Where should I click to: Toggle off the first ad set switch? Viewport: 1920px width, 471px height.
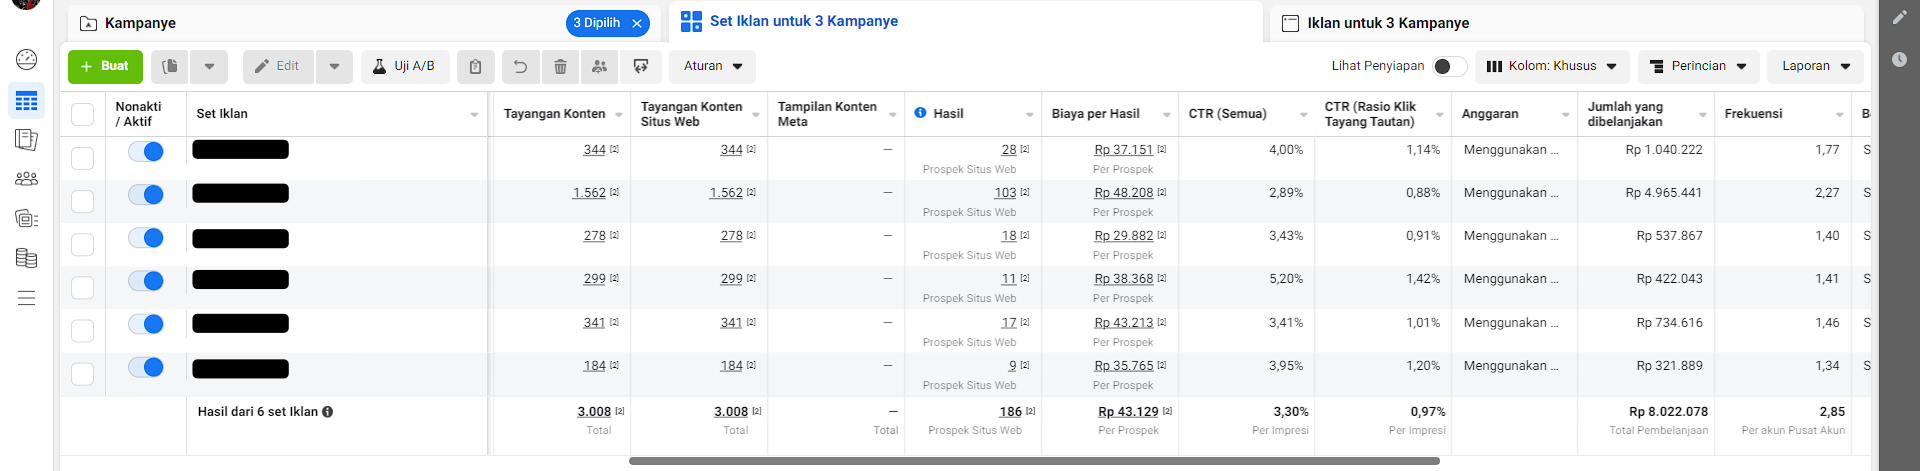[146, 151]
